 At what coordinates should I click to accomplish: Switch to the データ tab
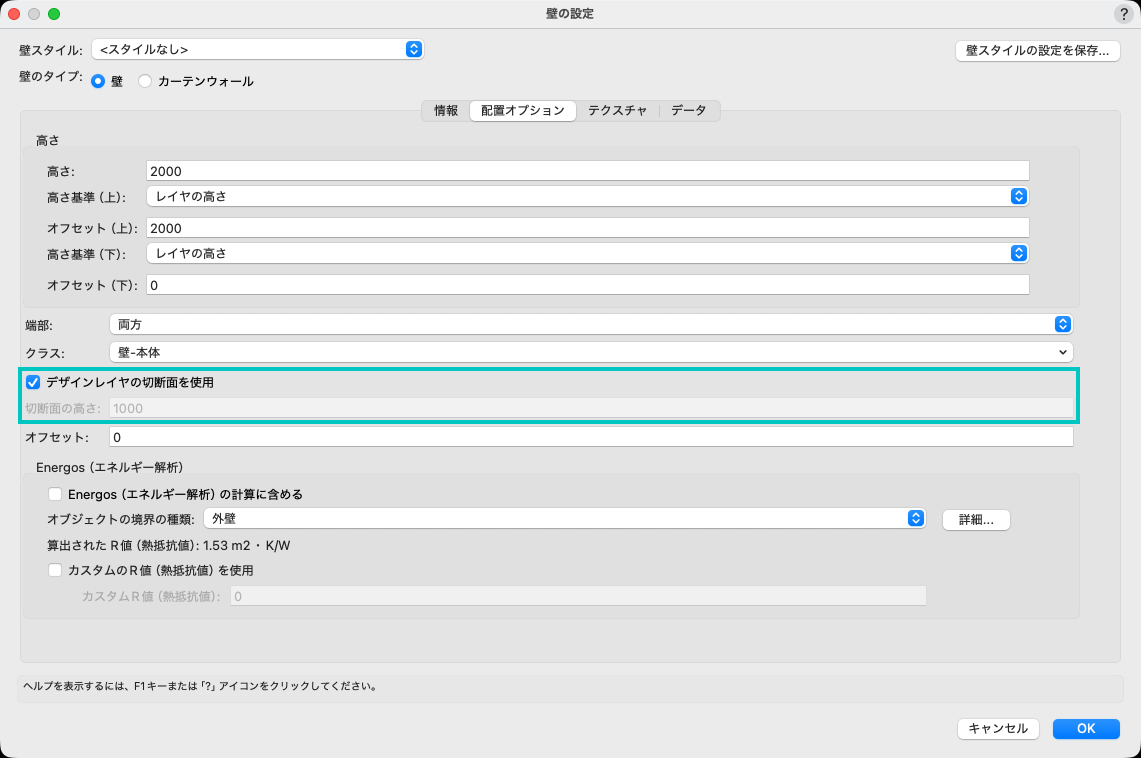point(688,111)
